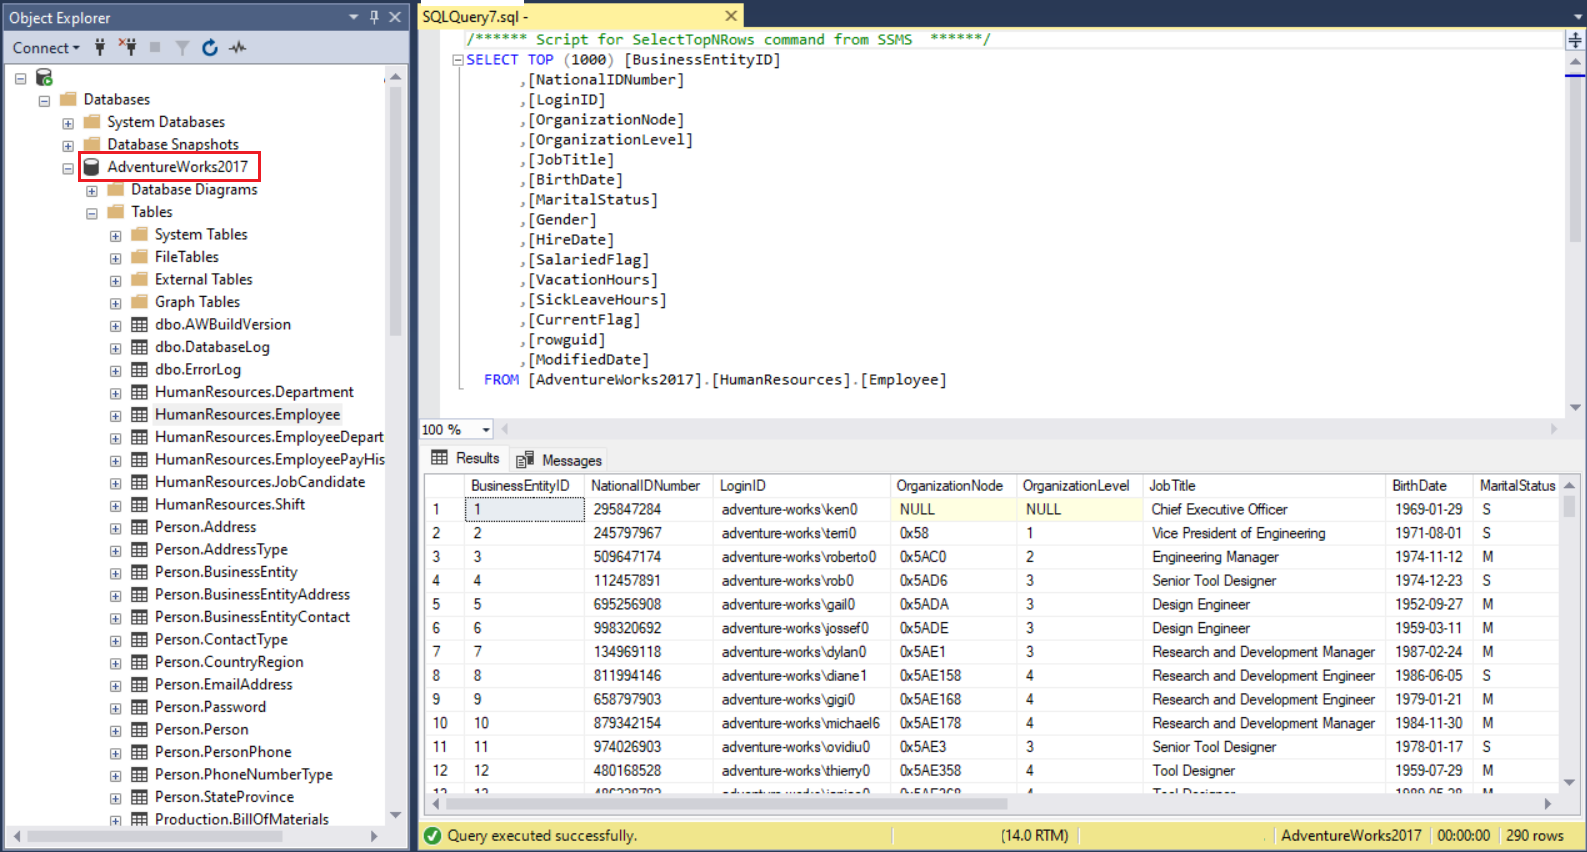Image resolution: width=1587 pixels, height=852 pixels.
Task: Select the Person.Person table
Action: [x=201, y=729]
